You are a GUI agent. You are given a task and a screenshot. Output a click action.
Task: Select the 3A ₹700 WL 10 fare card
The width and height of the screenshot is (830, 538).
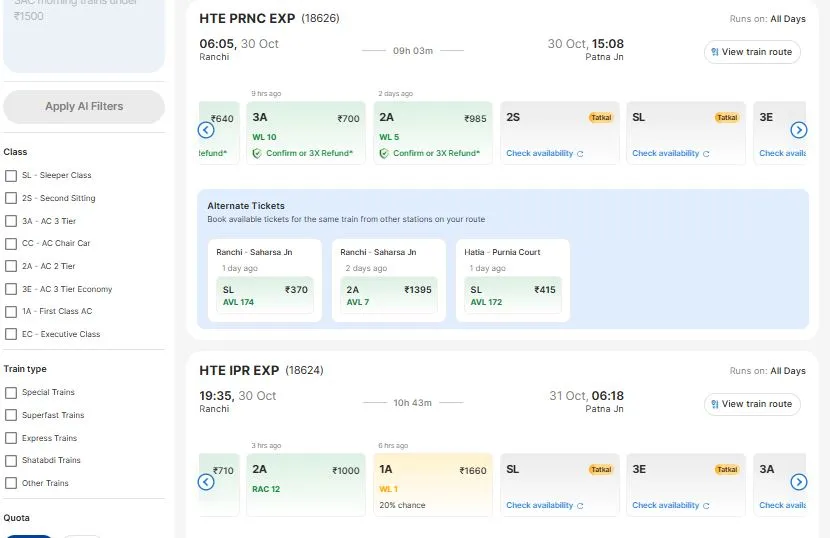306,133
